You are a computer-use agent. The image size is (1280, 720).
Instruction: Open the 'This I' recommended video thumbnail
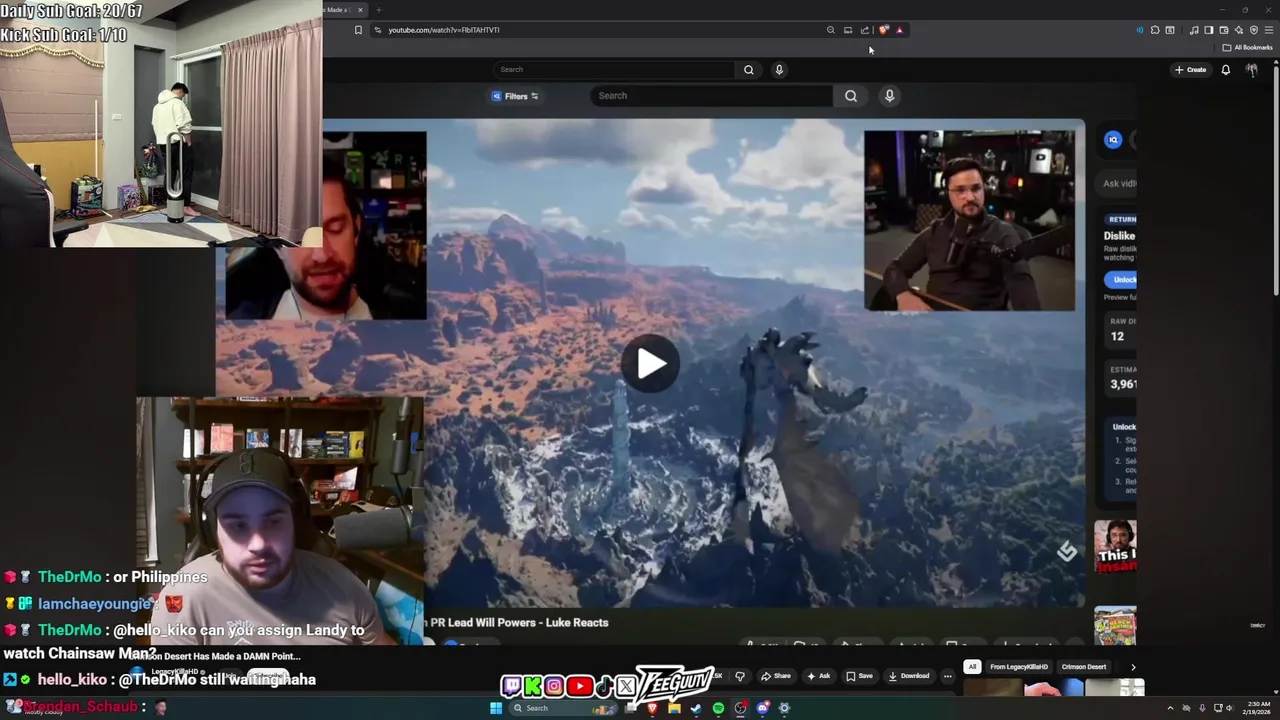point(1115,546)
